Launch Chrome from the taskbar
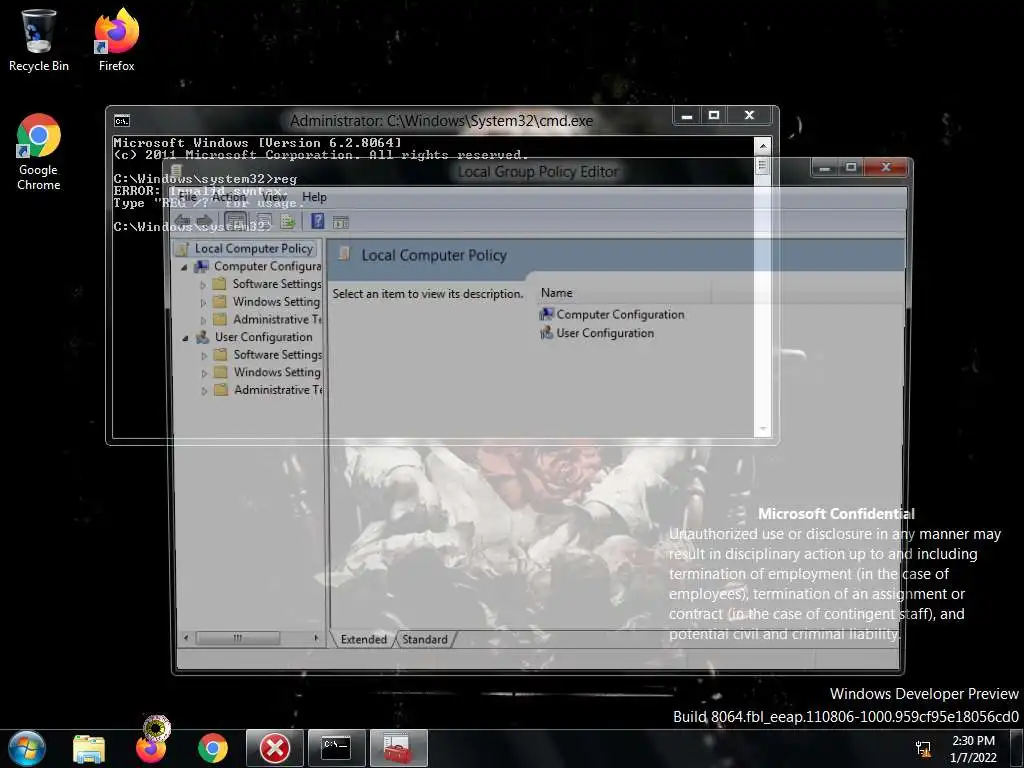The width and height of the screenshot is (1024, 768). (x=213, y=749)
